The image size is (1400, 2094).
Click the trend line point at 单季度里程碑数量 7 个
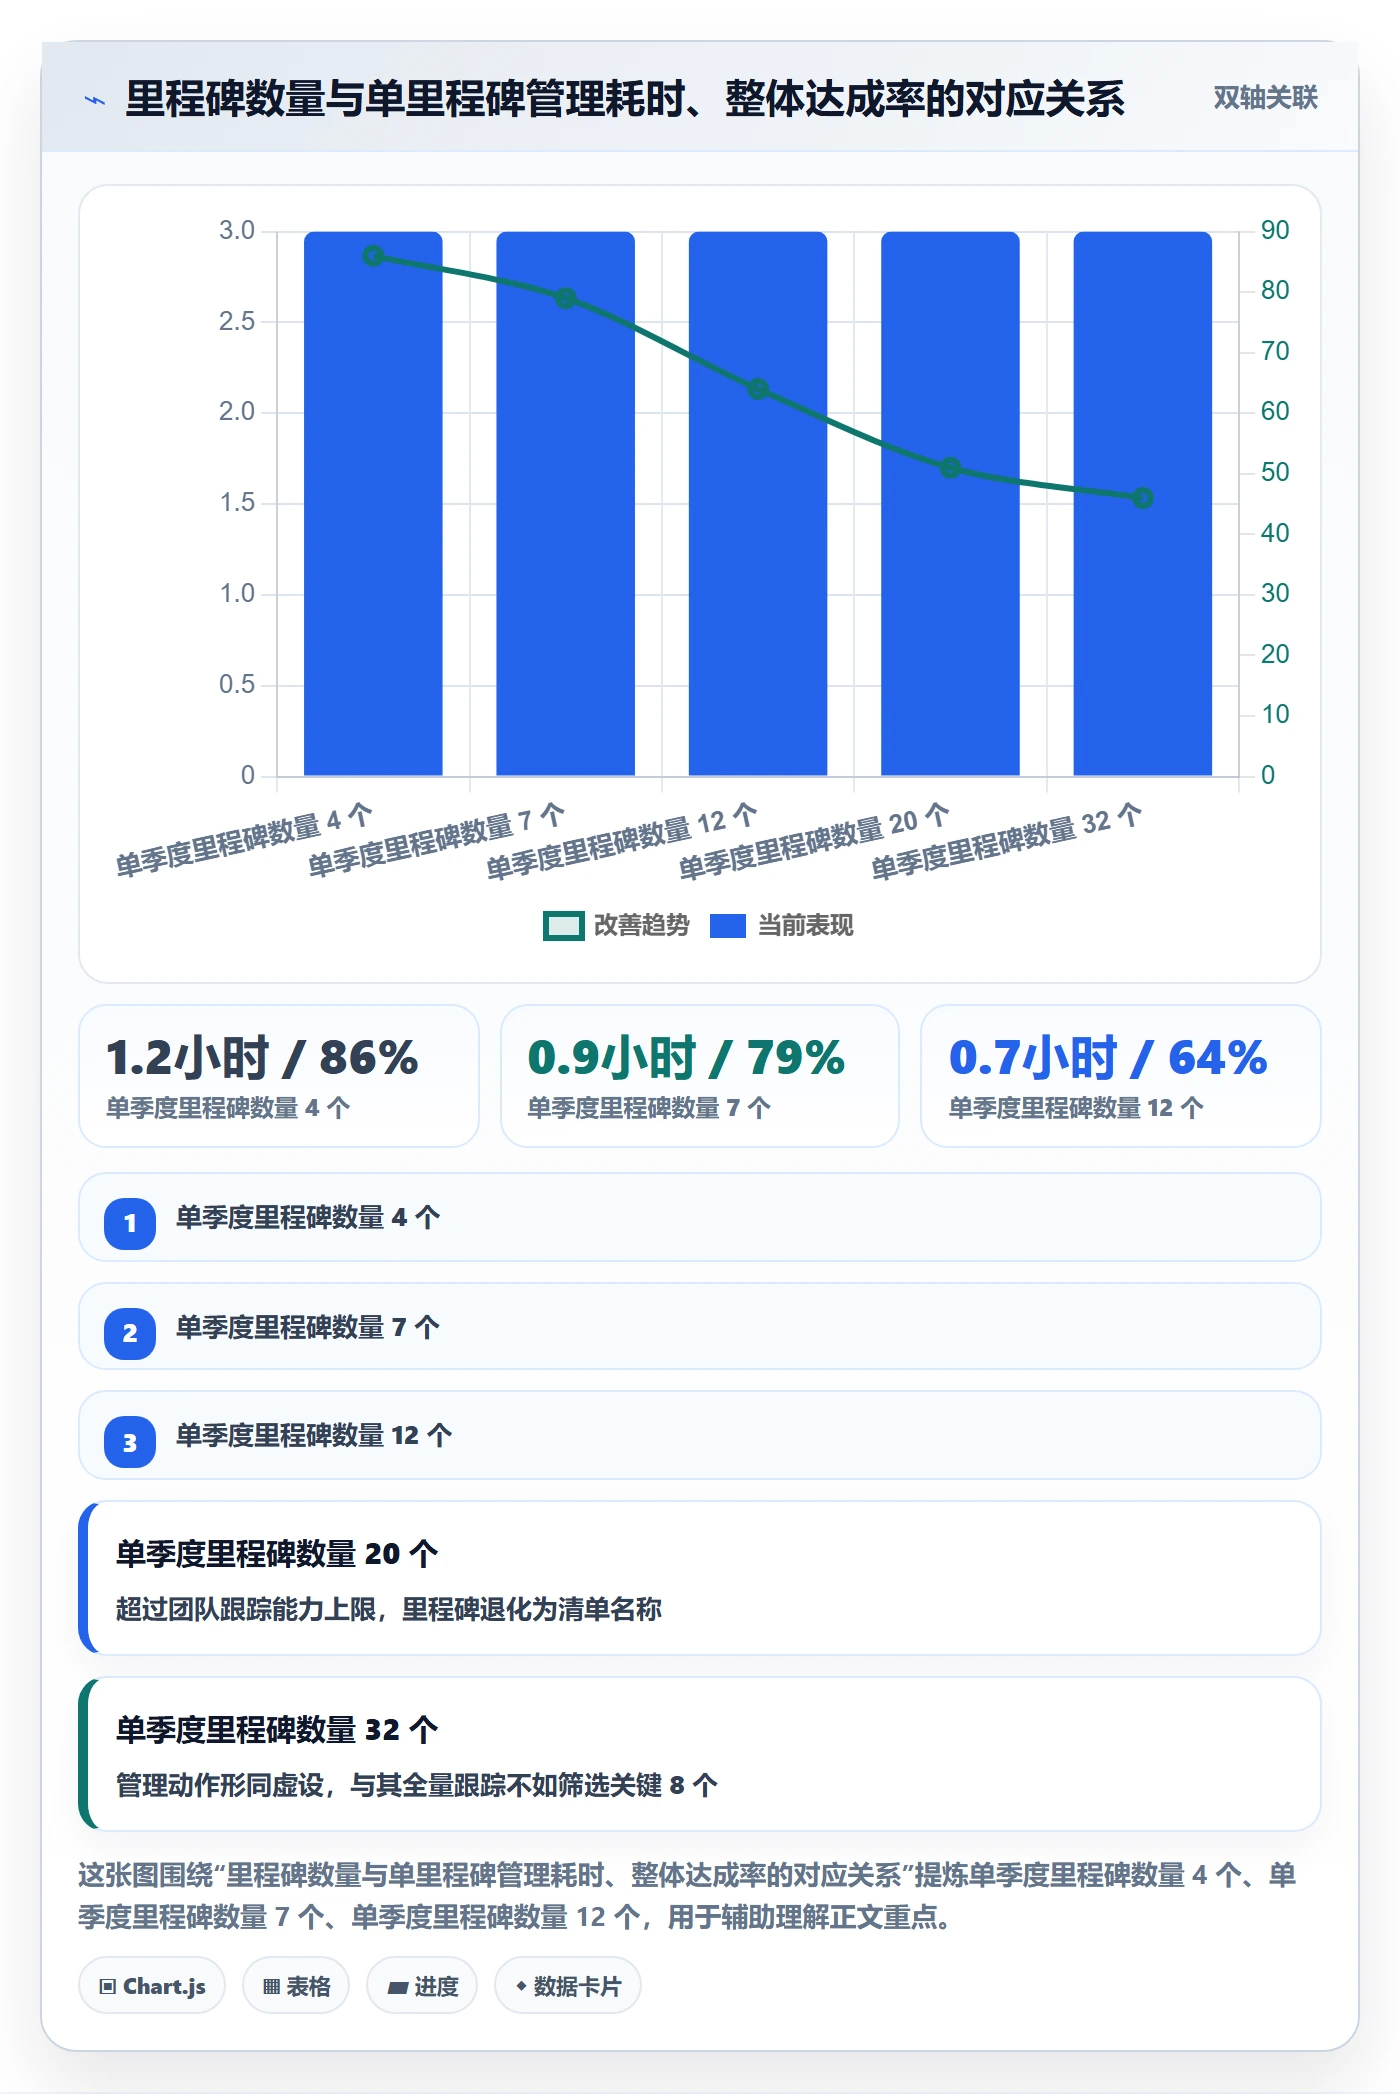(565, 298)
